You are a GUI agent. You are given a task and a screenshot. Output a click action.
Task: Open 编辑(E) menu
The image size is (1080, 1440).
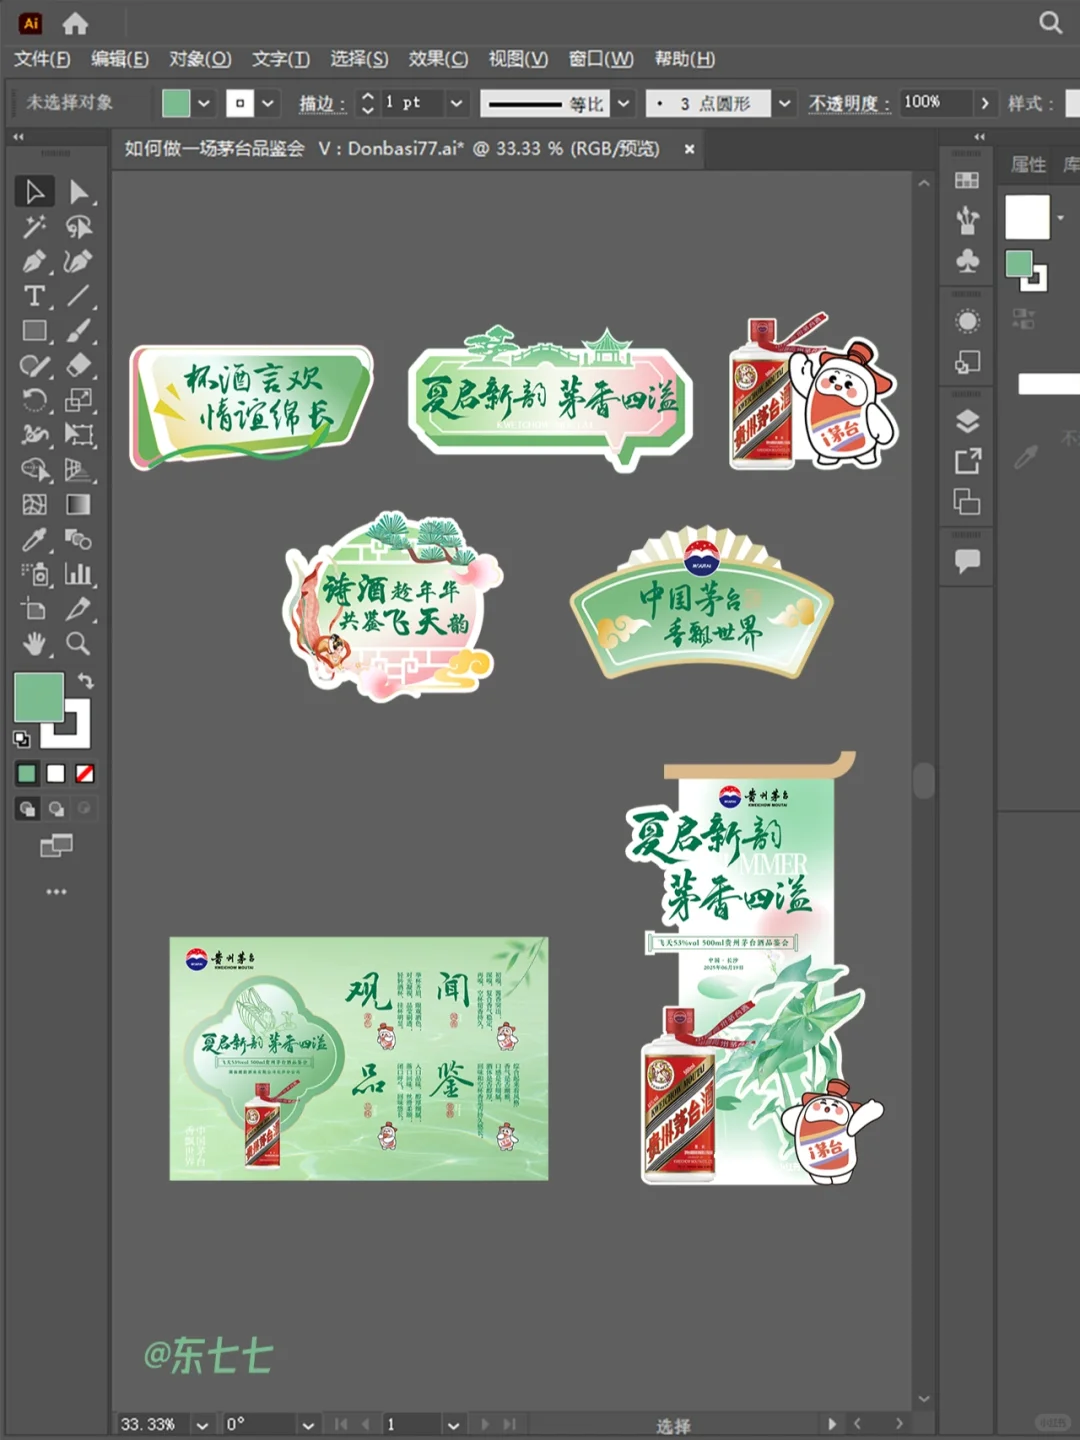120,59
